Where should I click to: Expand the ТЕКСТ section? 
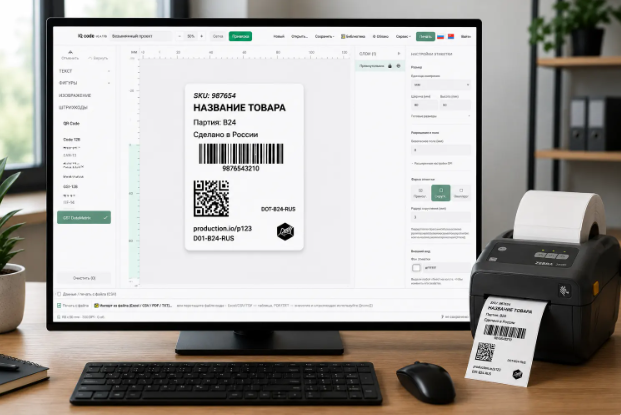[84, 71]
